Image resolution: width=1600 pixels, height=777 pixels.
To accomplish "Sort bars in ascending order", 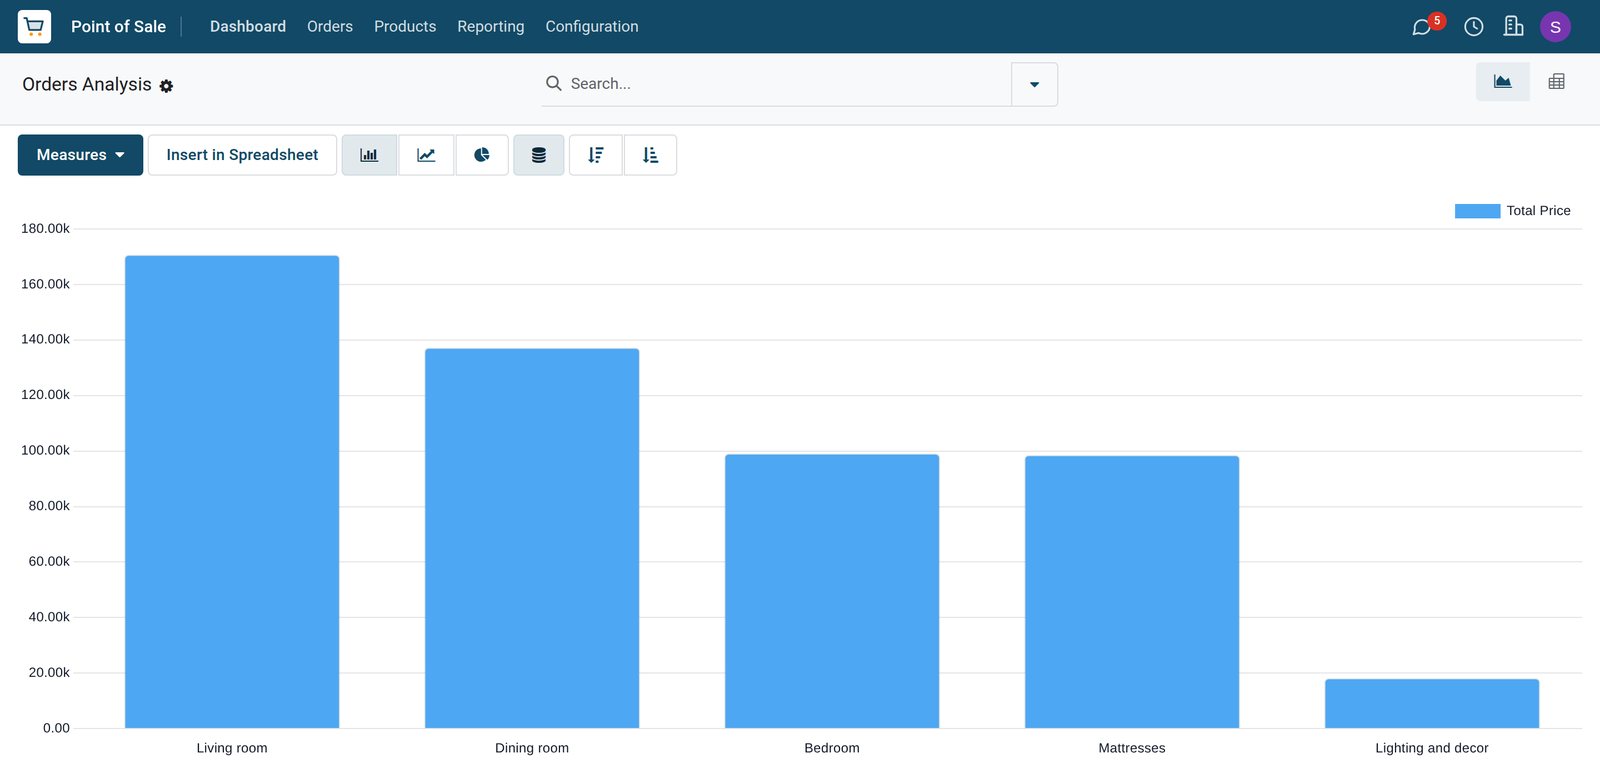I will click(650, 155).
